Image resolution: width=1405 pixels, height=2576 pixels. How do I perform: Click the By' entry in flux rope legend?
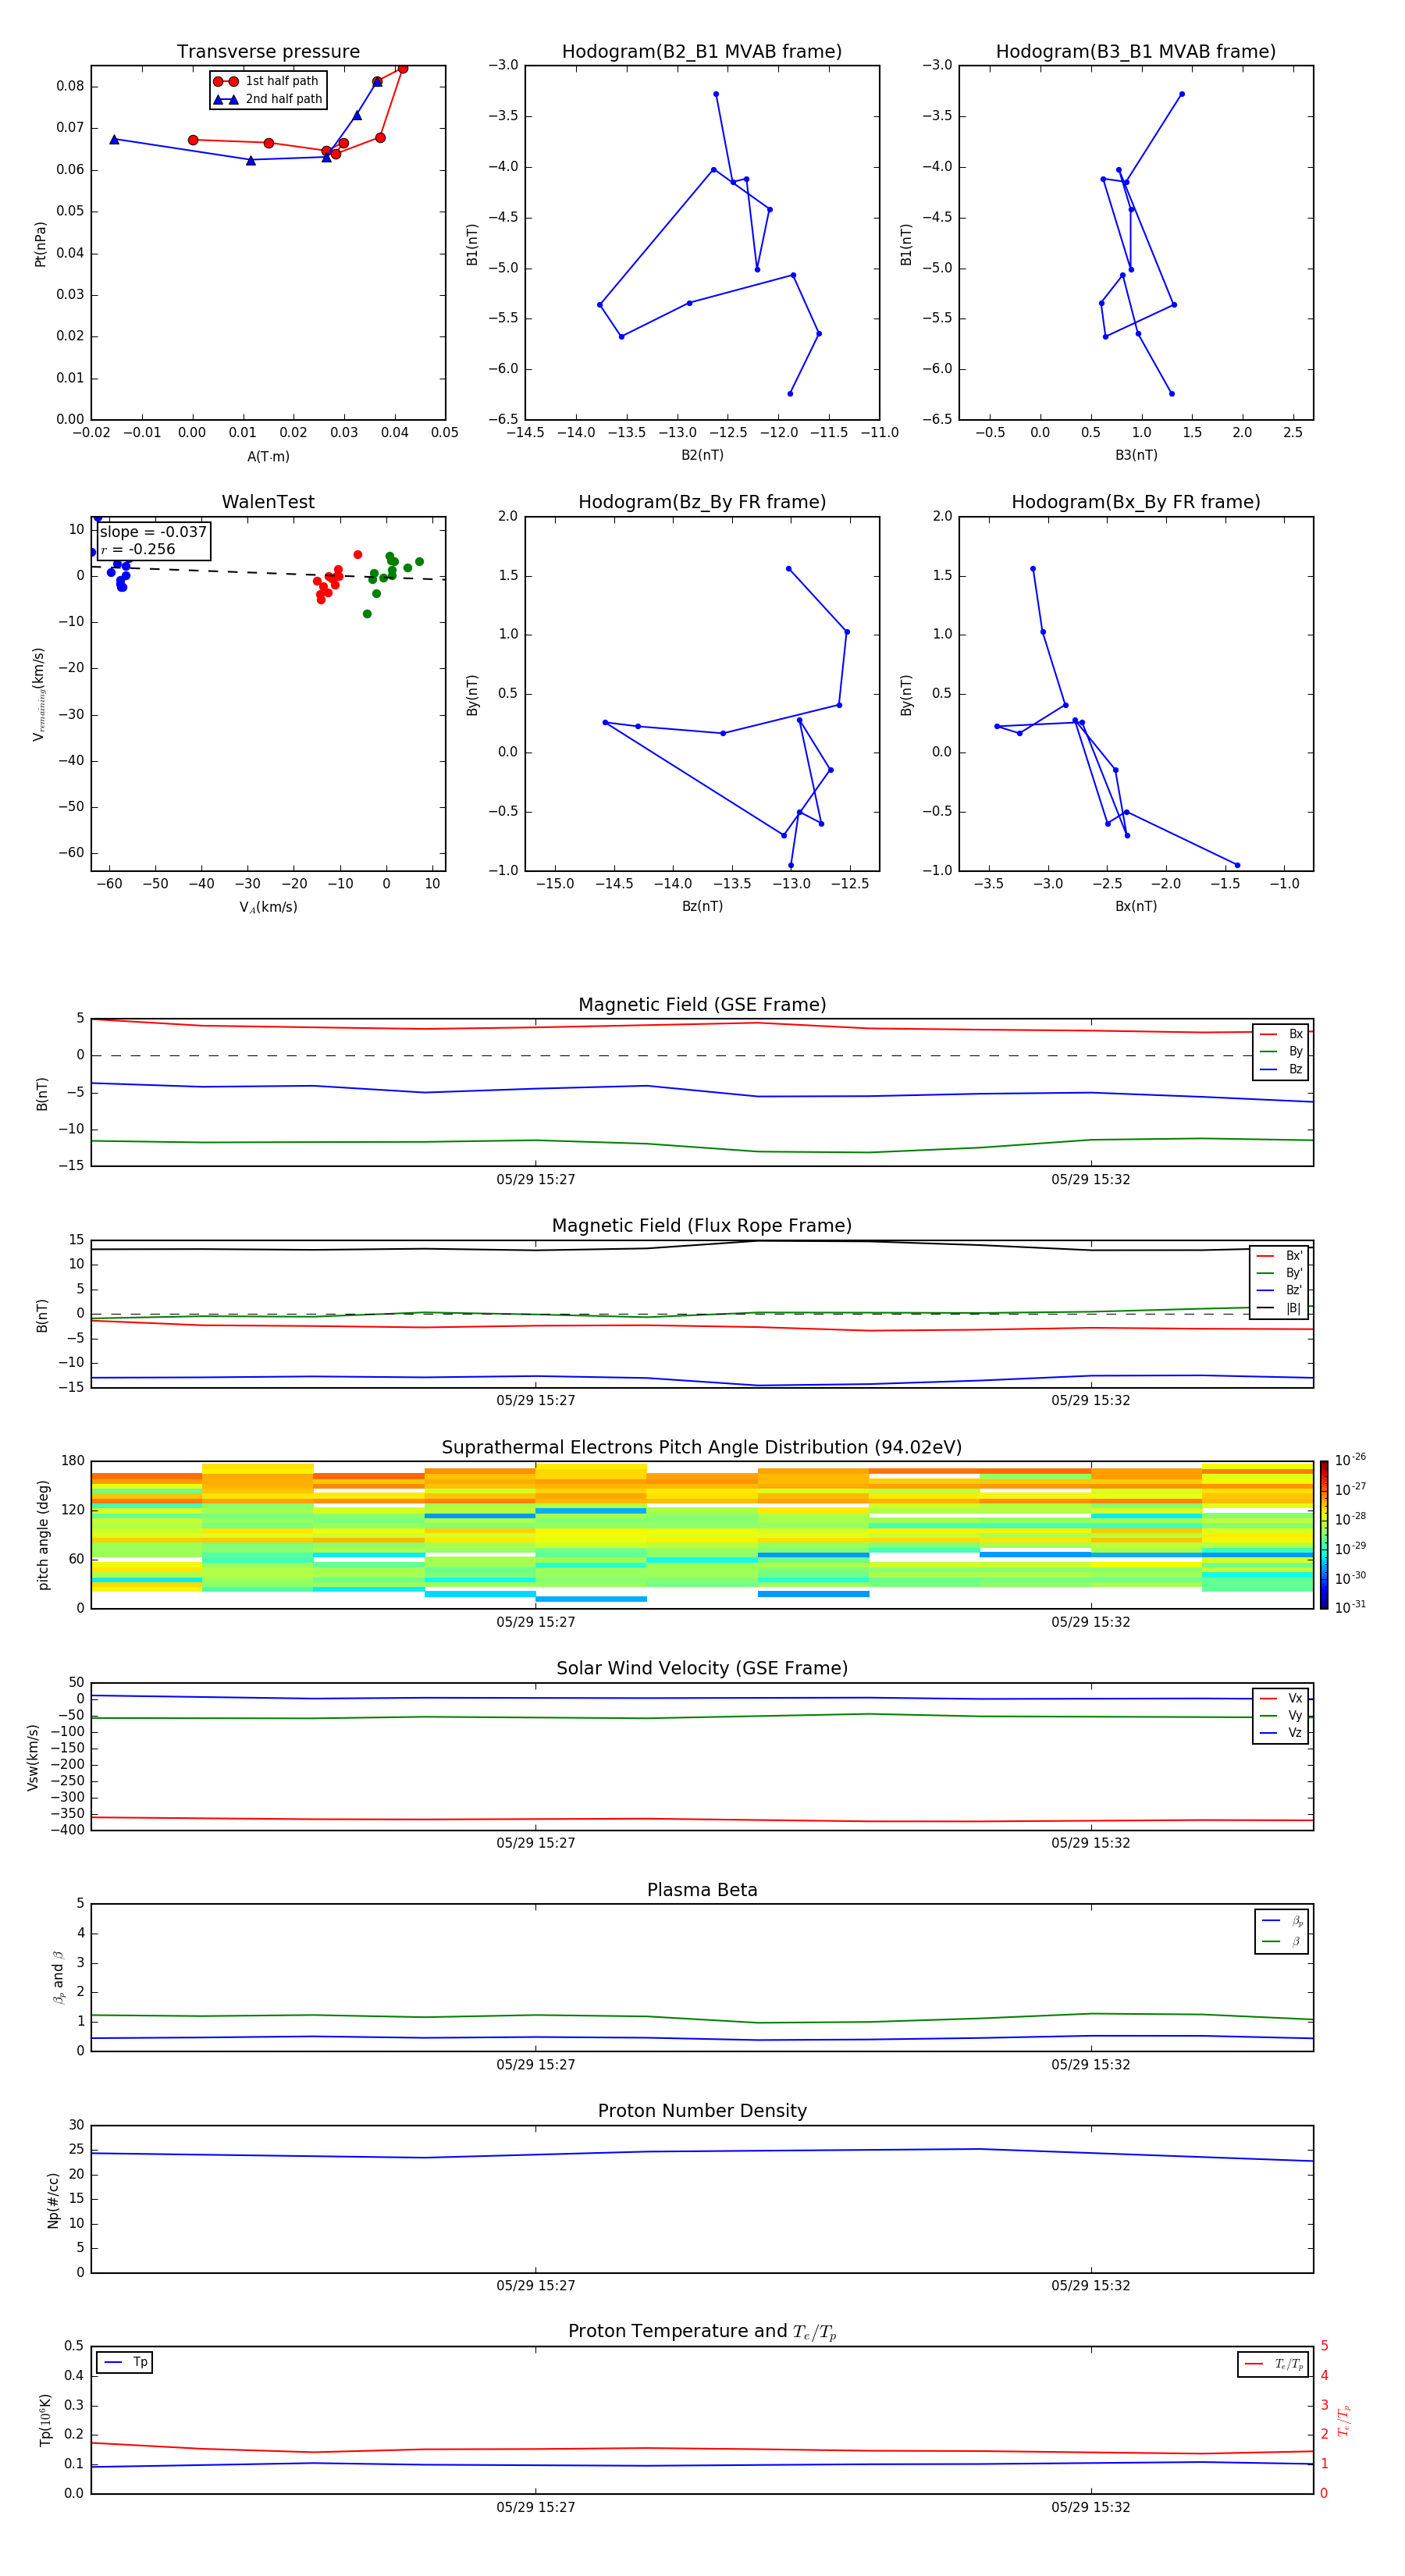pos(1280,1273)
